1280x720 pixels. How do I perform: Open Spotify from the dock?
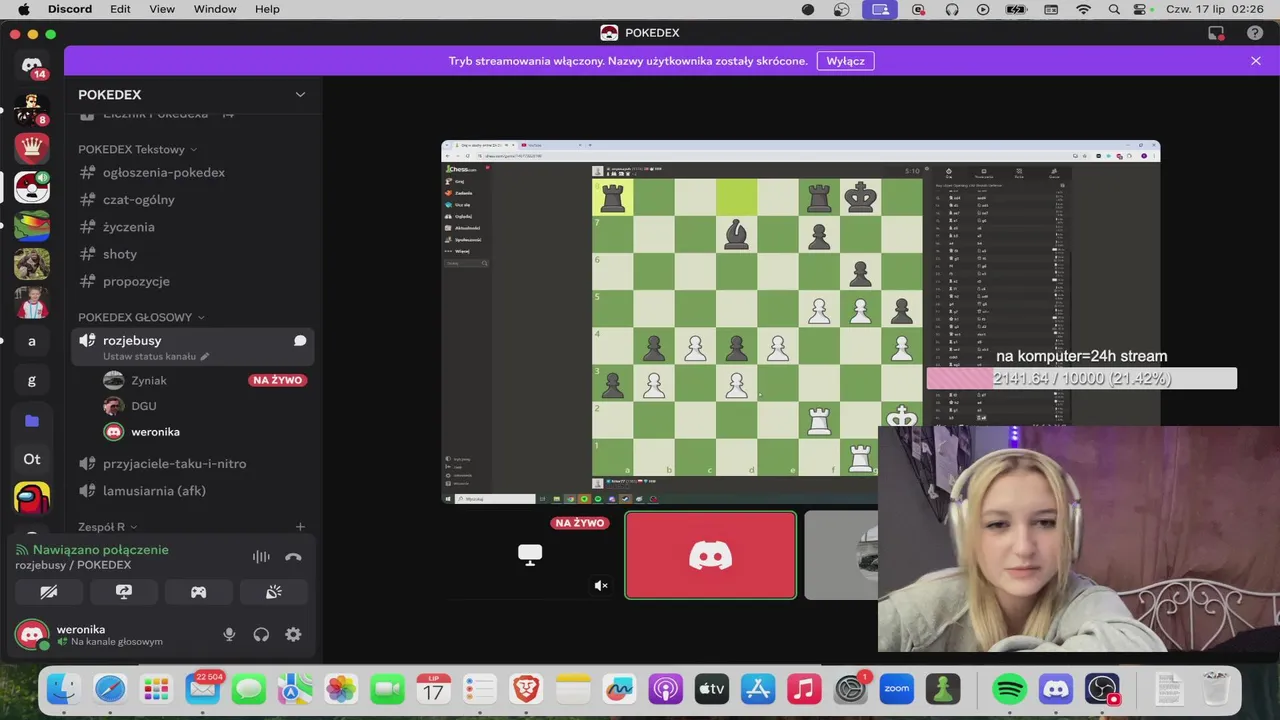[1010, 688]
